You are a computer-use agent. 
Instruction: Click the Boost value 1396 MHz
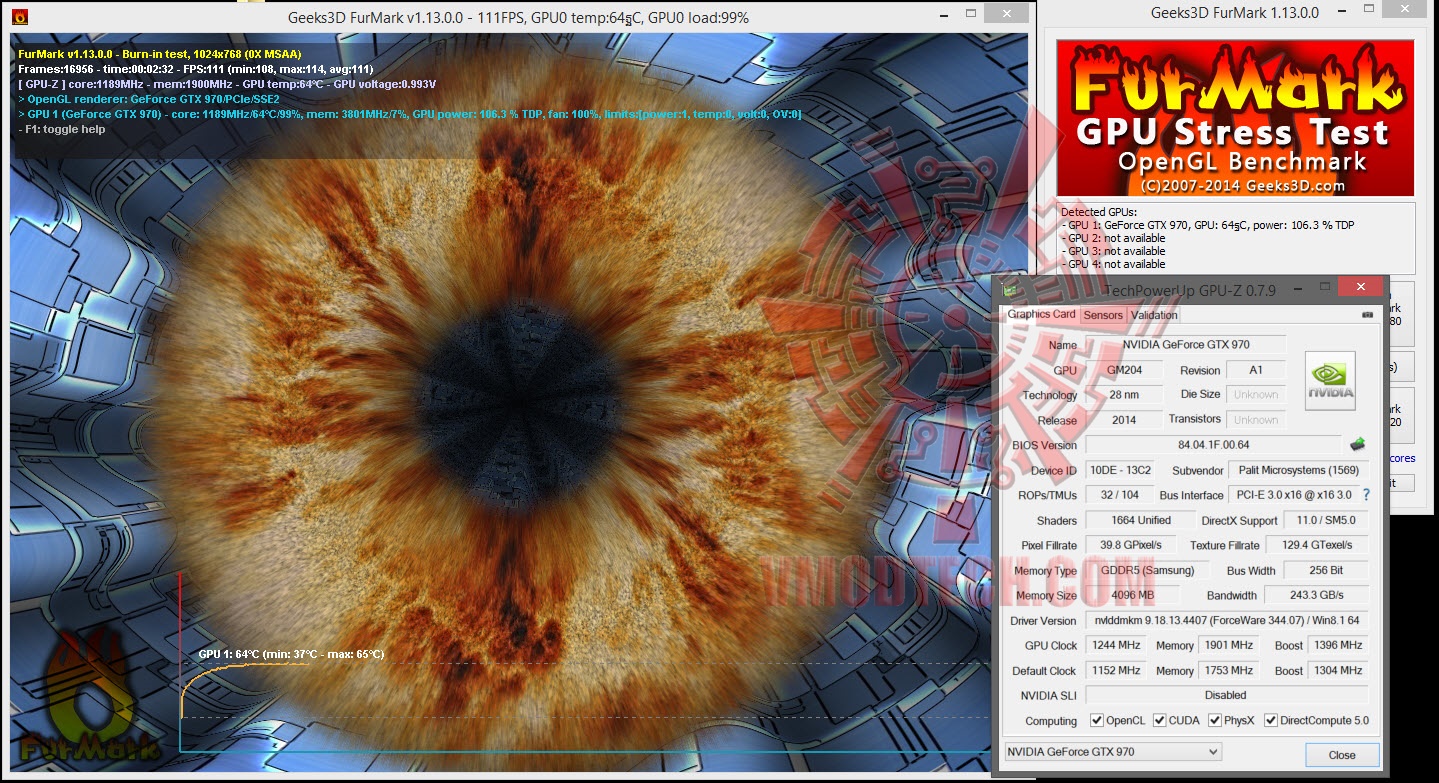click(x=1338, y=645)
